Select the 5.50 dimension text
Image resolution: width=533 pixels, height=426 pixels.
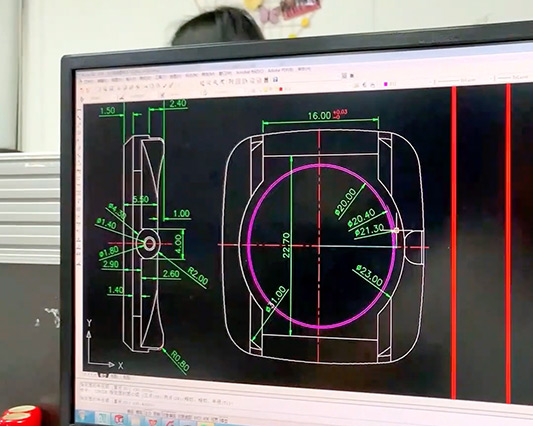click(140, 199)
